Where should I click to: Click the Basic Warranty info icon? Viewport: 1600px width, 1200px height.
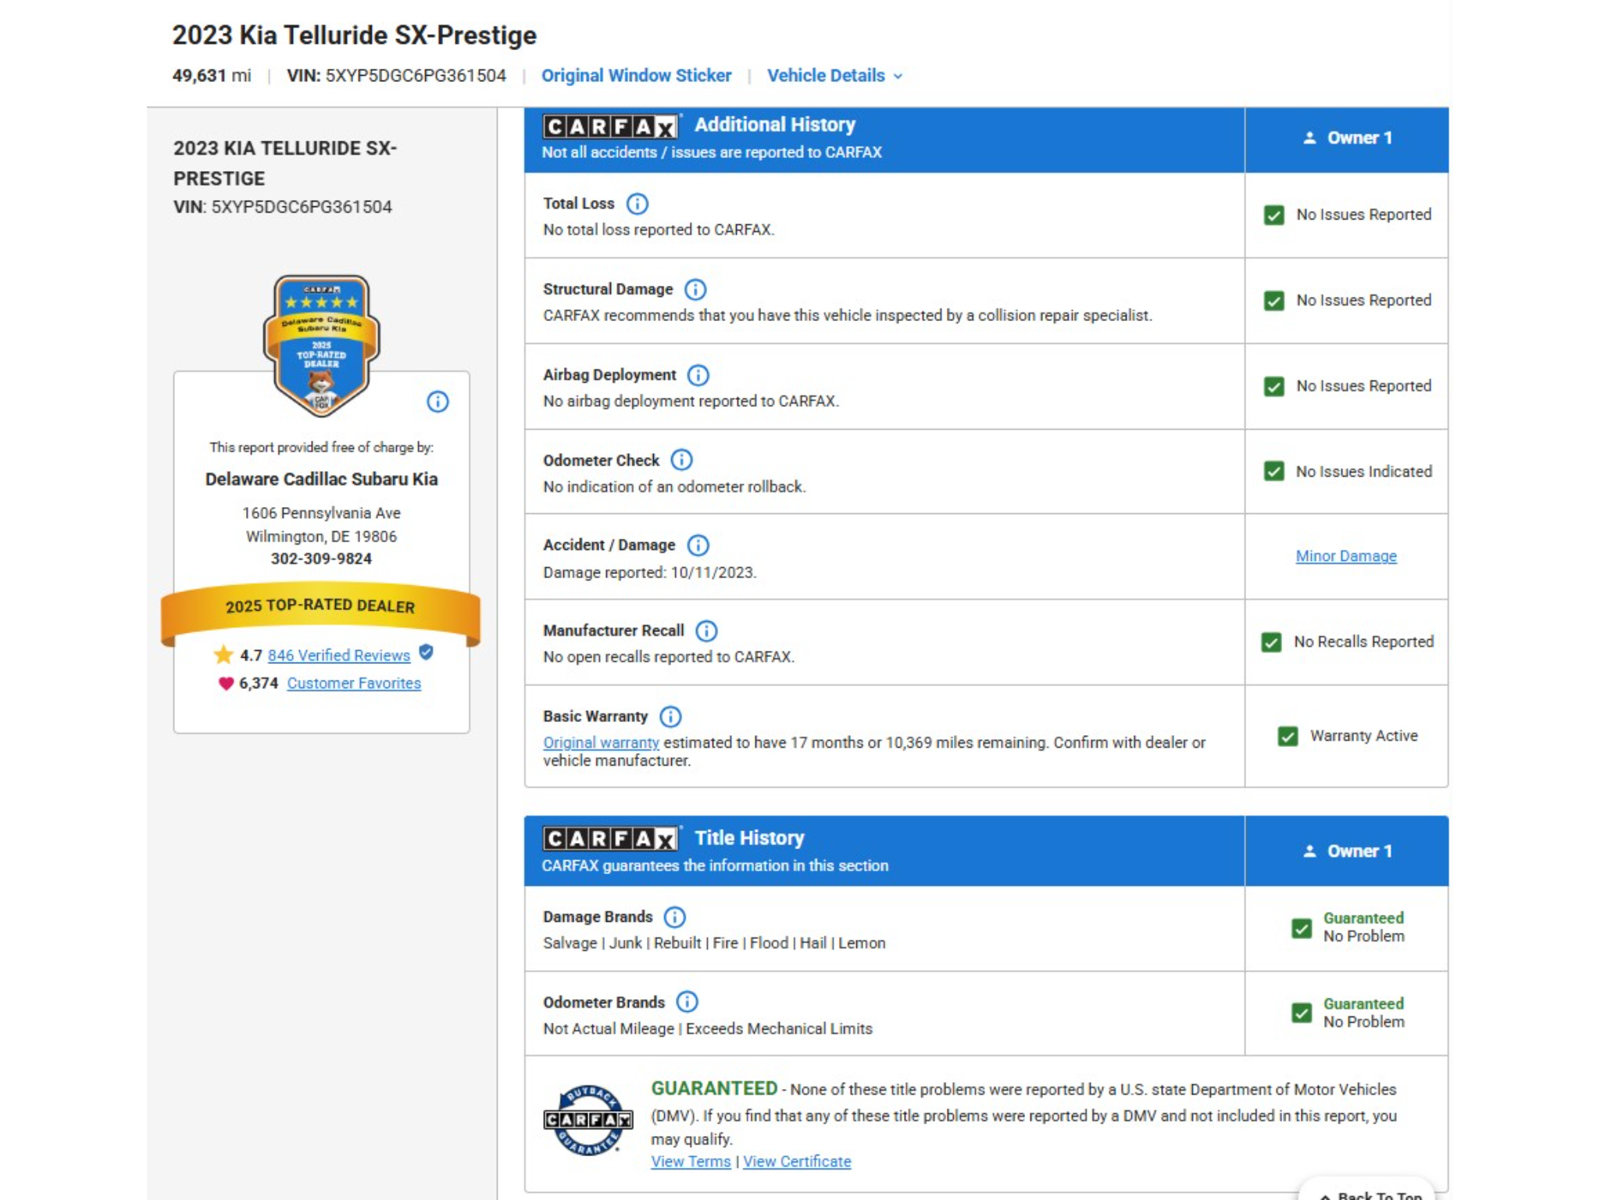[671, 717]
